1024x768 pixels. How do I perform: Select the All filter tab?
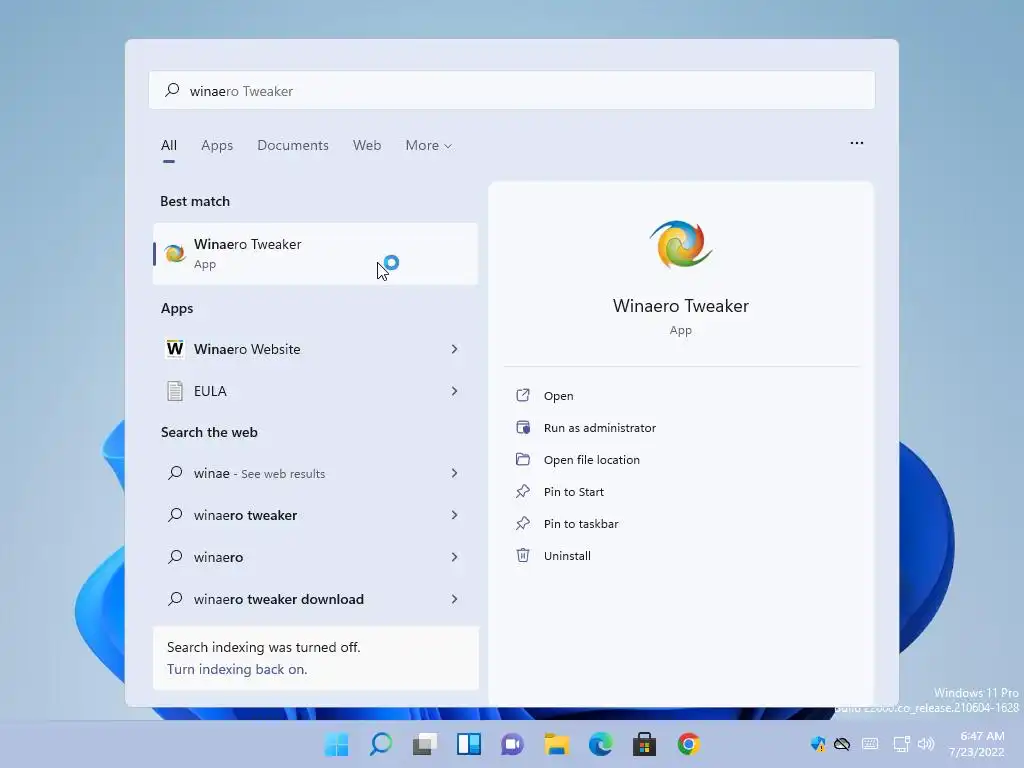click(x=168, y=145)
